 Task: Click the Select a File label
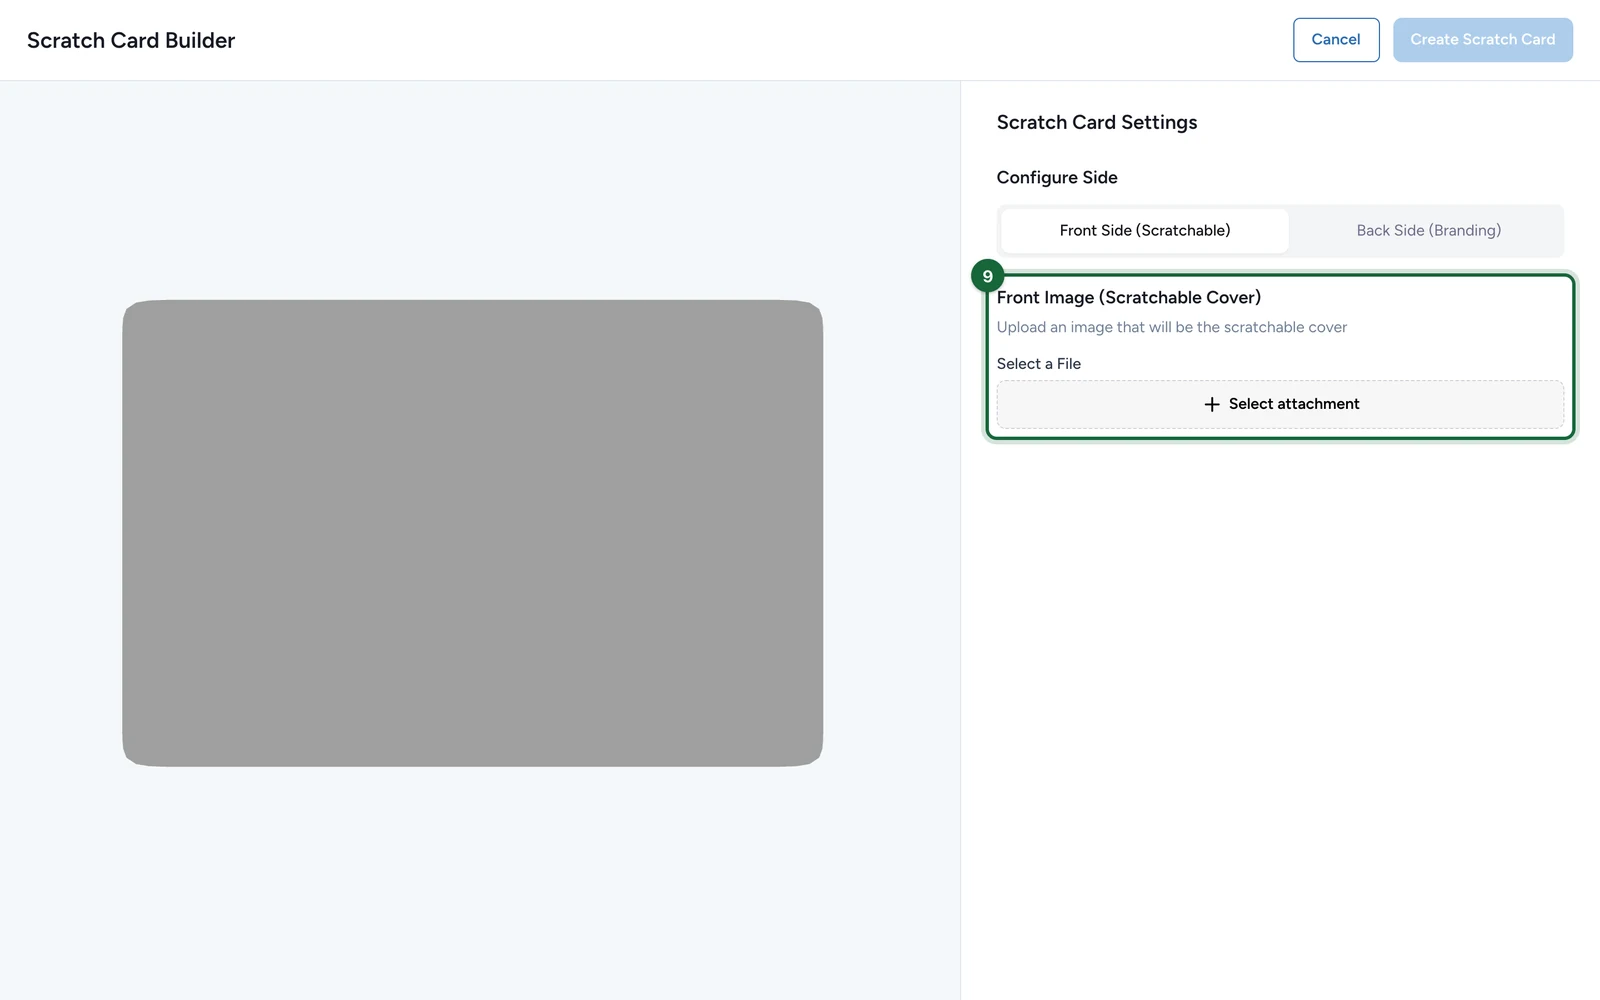1039,364
